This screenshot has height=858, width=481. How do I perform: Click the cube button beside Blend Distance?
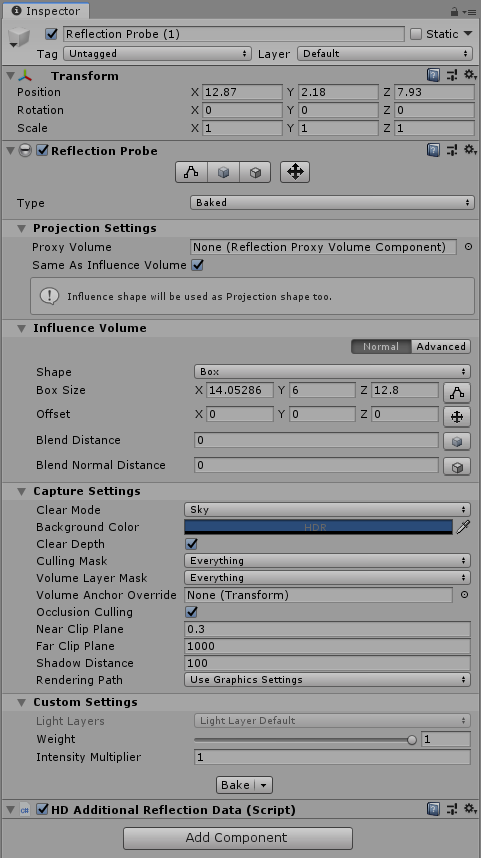pyautogui.click(x=457, y=441)
